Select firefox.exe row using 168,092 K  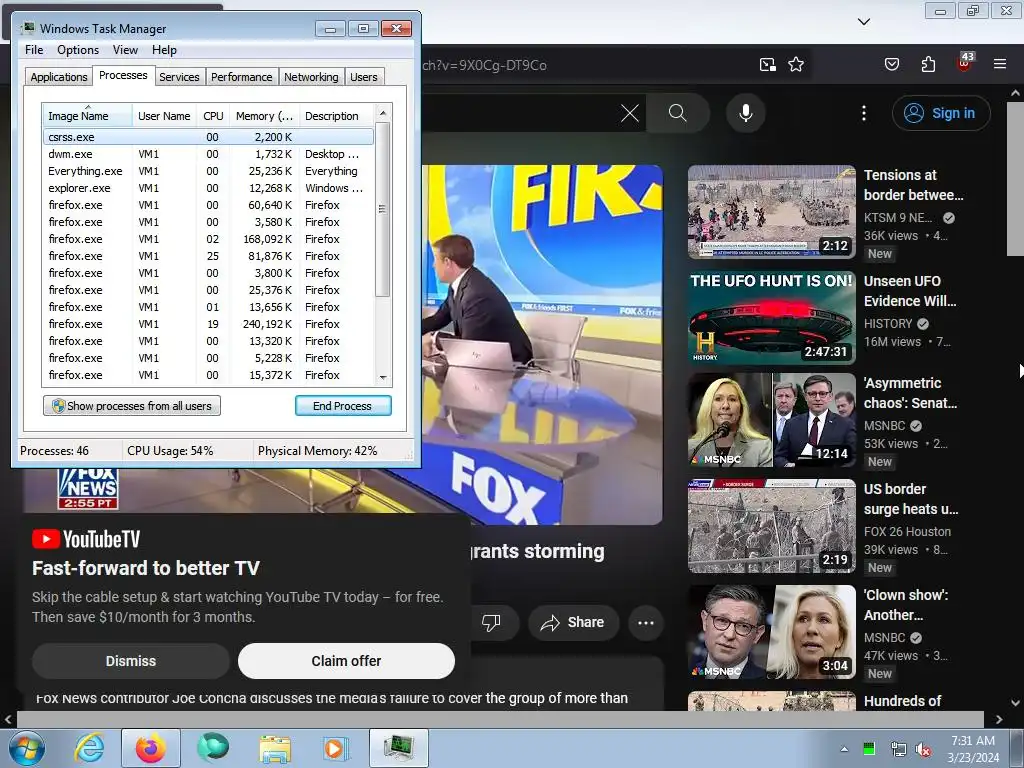[x=208, y=238]
